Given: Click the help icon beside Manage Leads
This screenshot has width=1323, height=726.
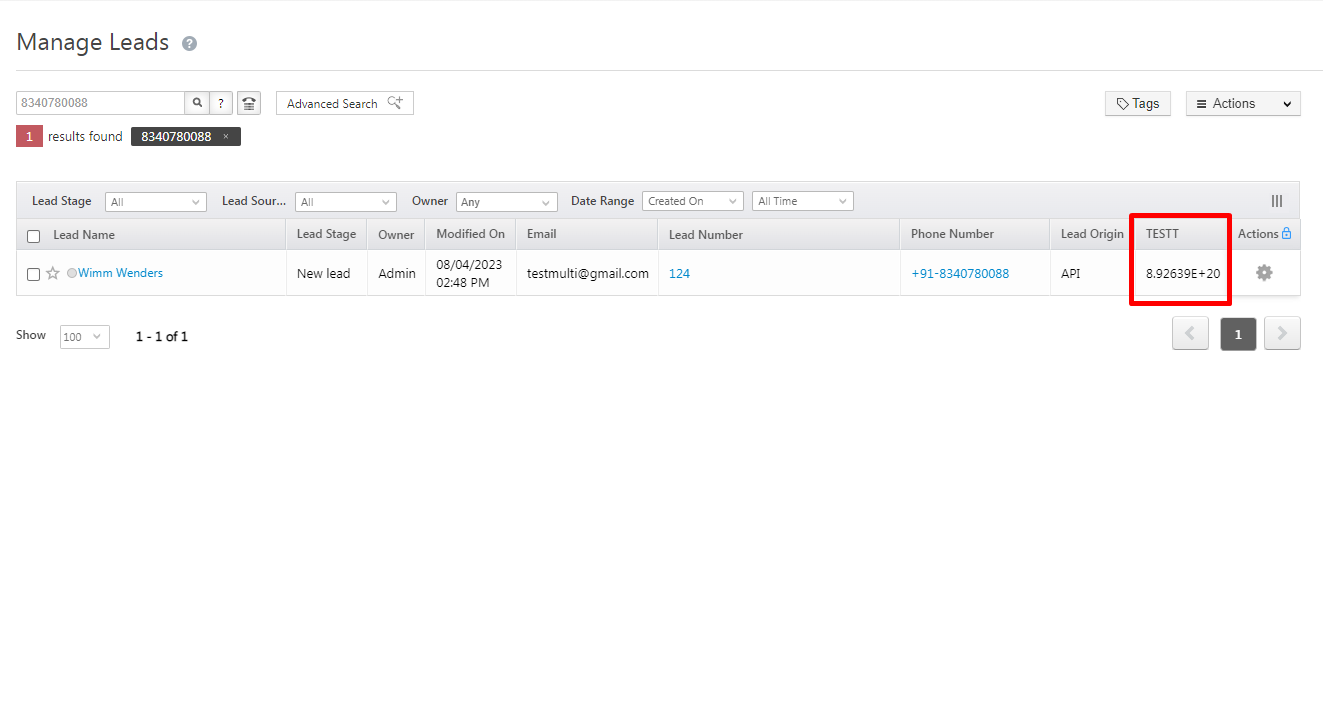Looking at the screenshot, I should pos(190,44).
